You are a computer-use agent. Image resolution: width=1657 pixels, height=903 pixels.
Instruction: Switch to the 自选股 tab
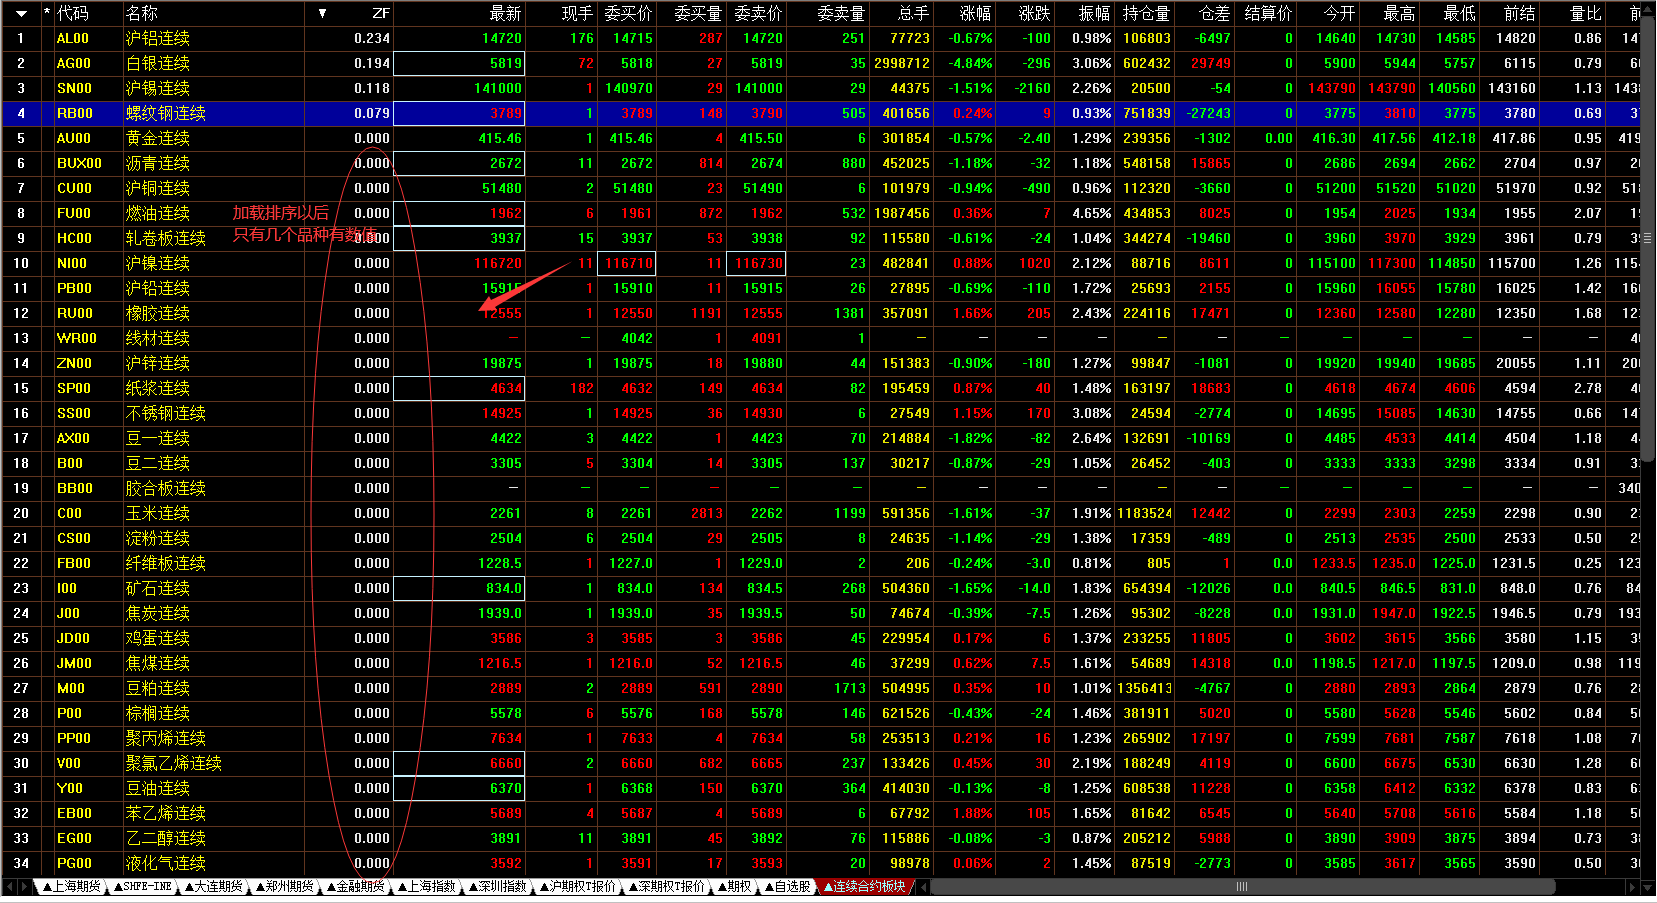pyautogui.click(x=787, y=886)
